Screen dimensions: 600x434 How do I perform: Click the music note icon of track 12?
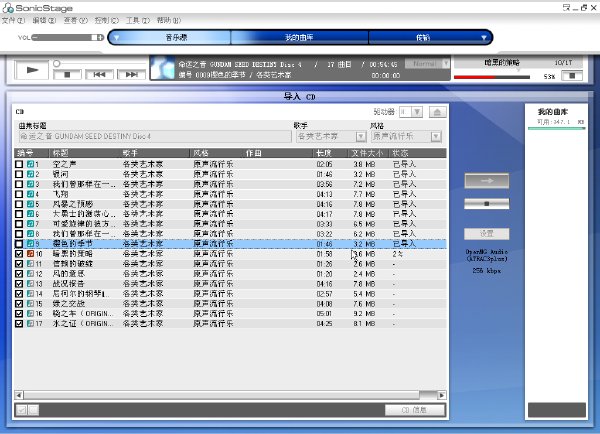pos(31,274)
